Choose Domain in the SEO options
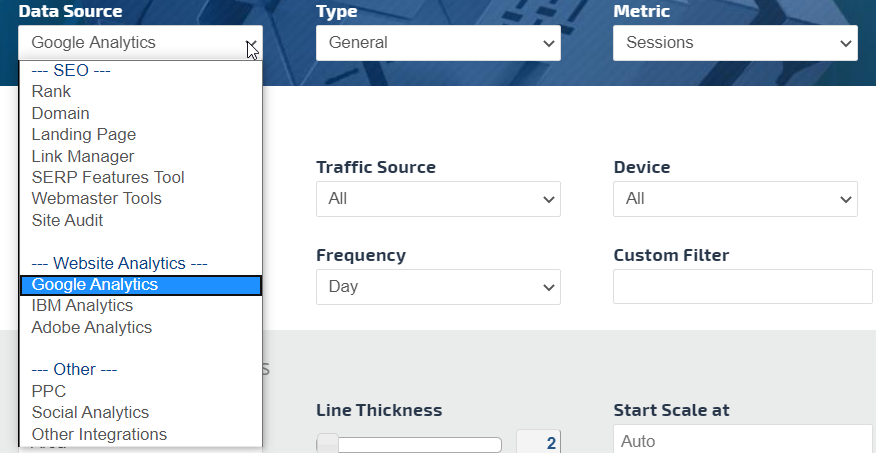 [x=60, y=113]
